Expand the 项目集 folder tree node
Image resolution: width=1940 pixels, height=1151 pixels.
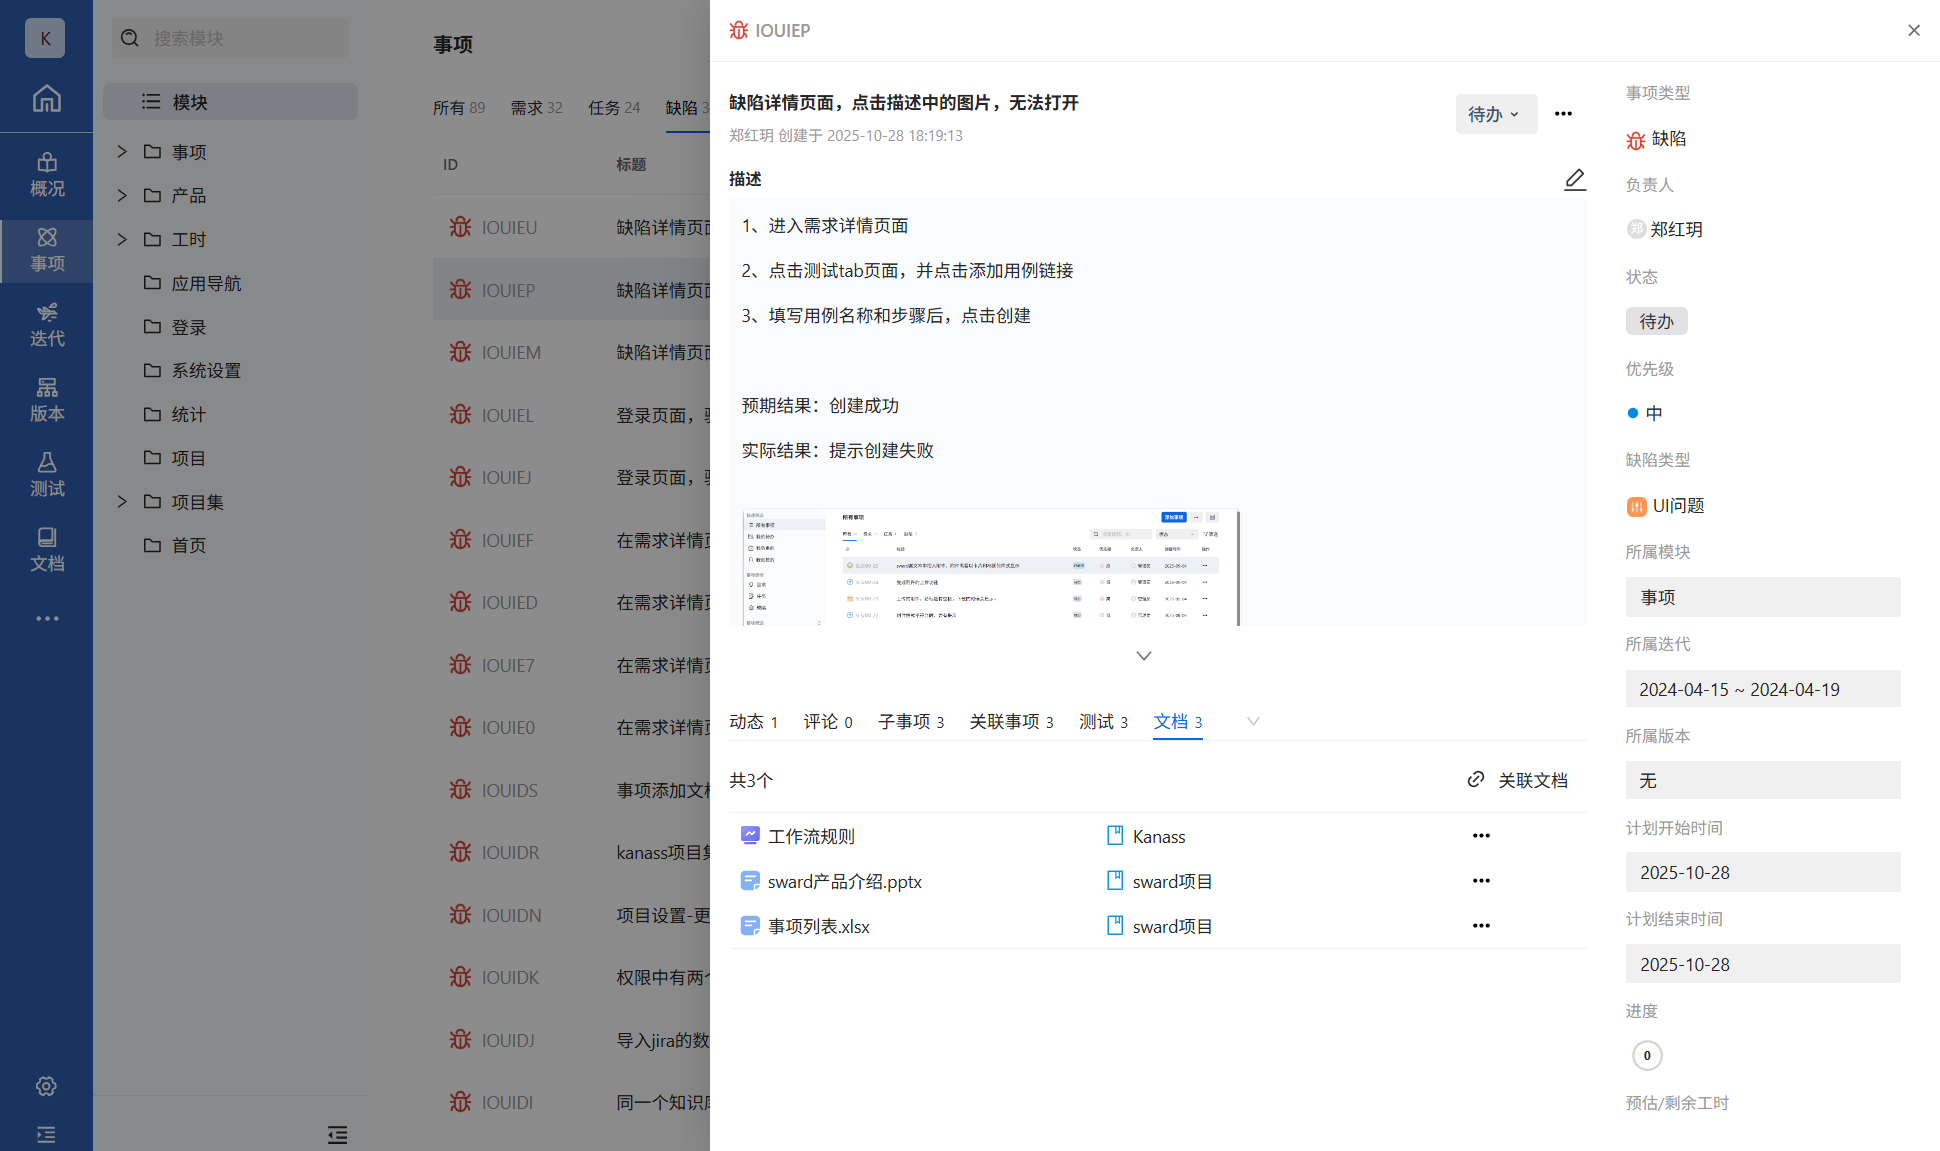(x=122, y=501)
